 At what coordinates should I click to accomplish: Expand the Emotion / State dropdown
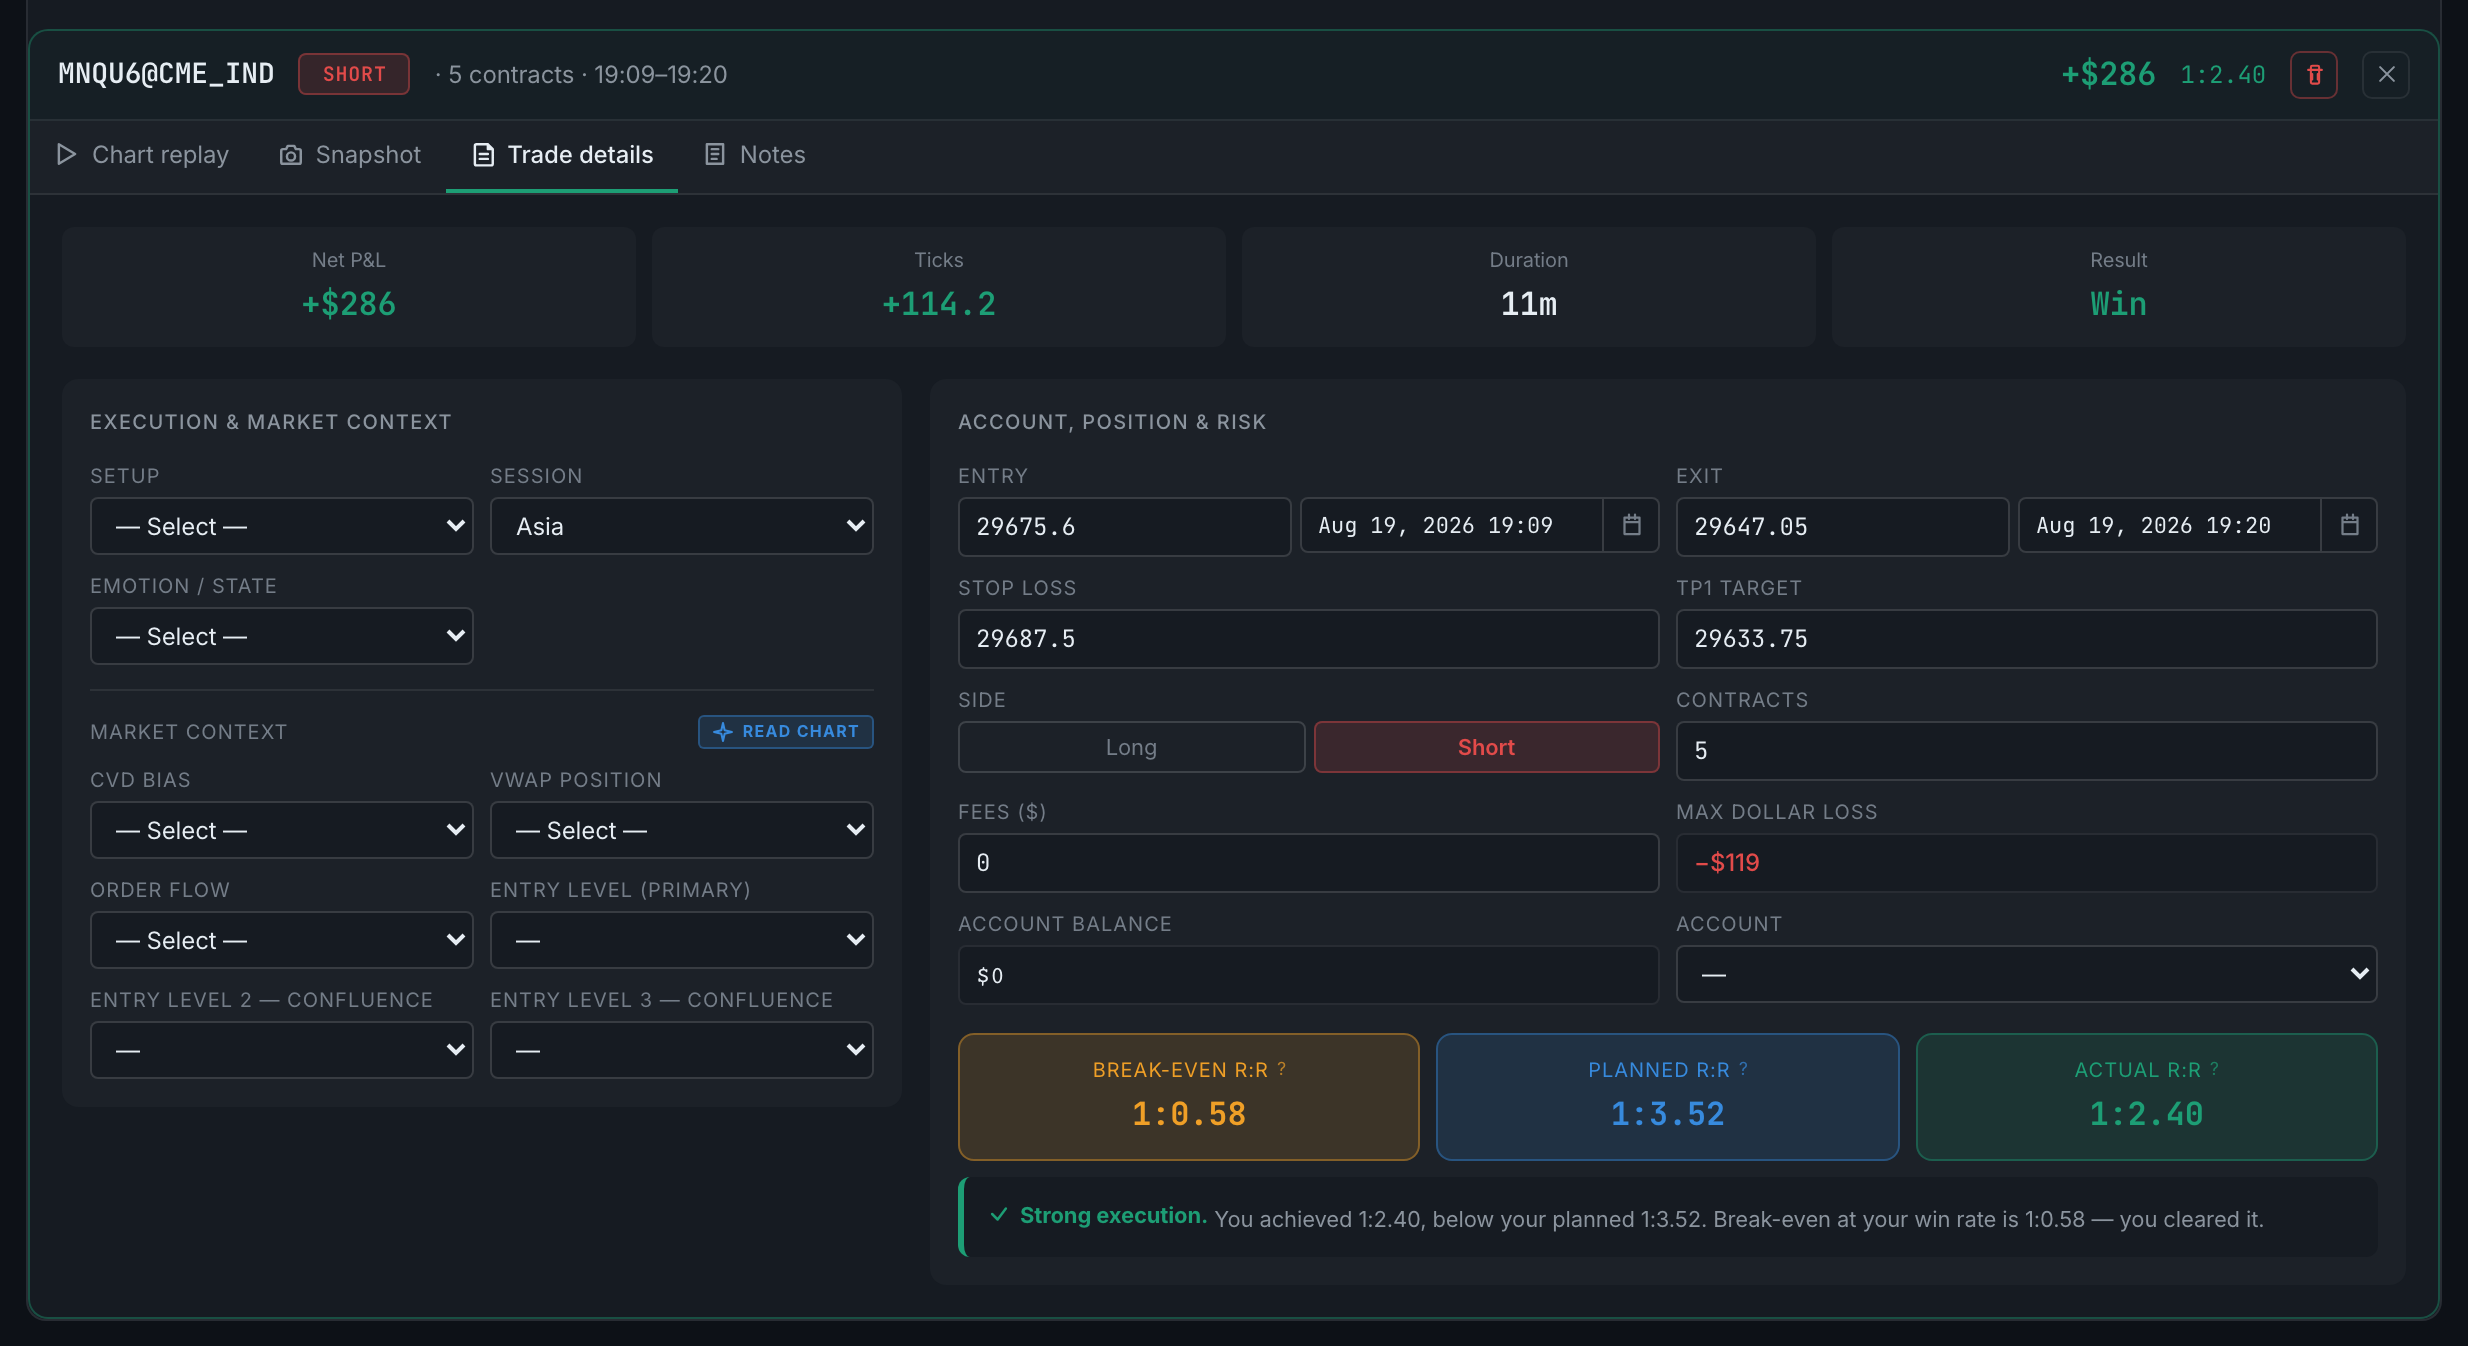pyautogui.click(x=282, y=636)
